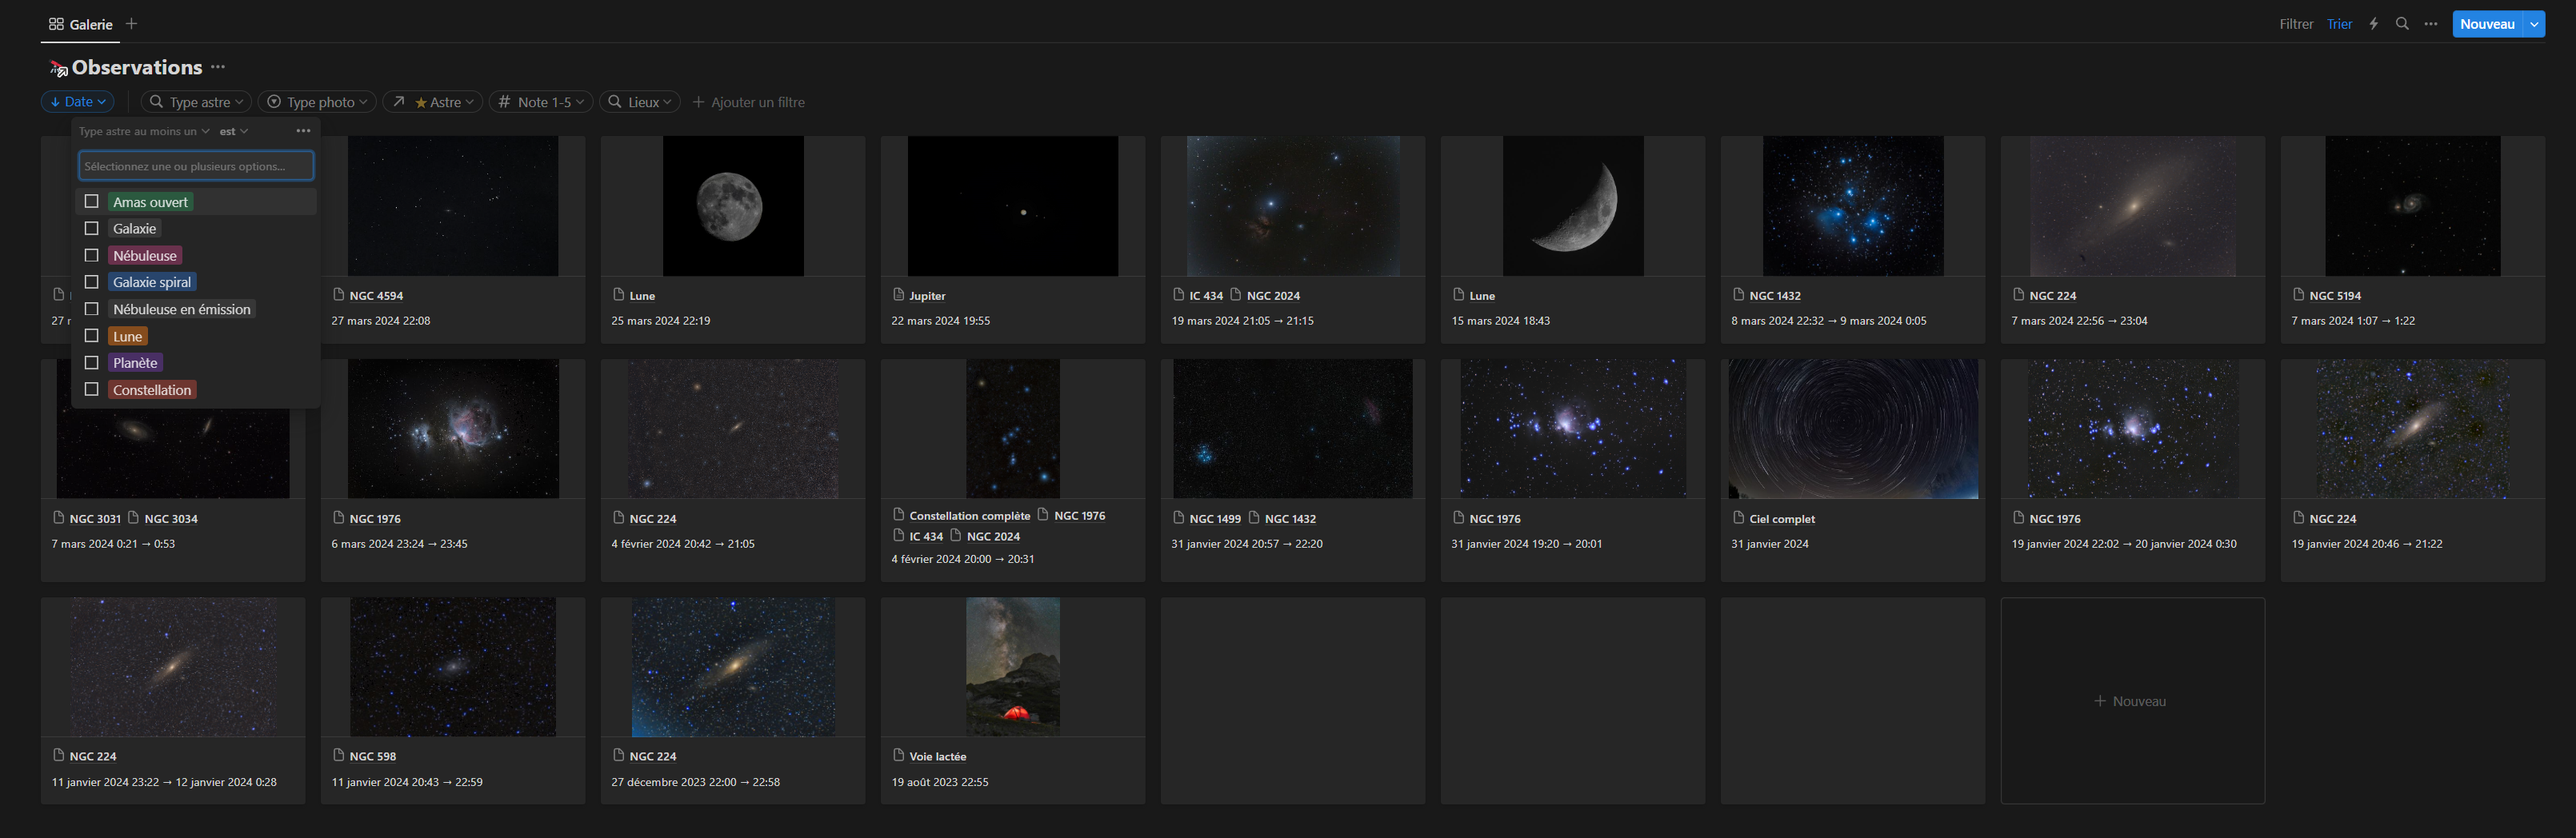The height and width of the screenshot is (838, 2576).
Task: Switch to the Galerie view tab
Action: click(x=81, y=24)
